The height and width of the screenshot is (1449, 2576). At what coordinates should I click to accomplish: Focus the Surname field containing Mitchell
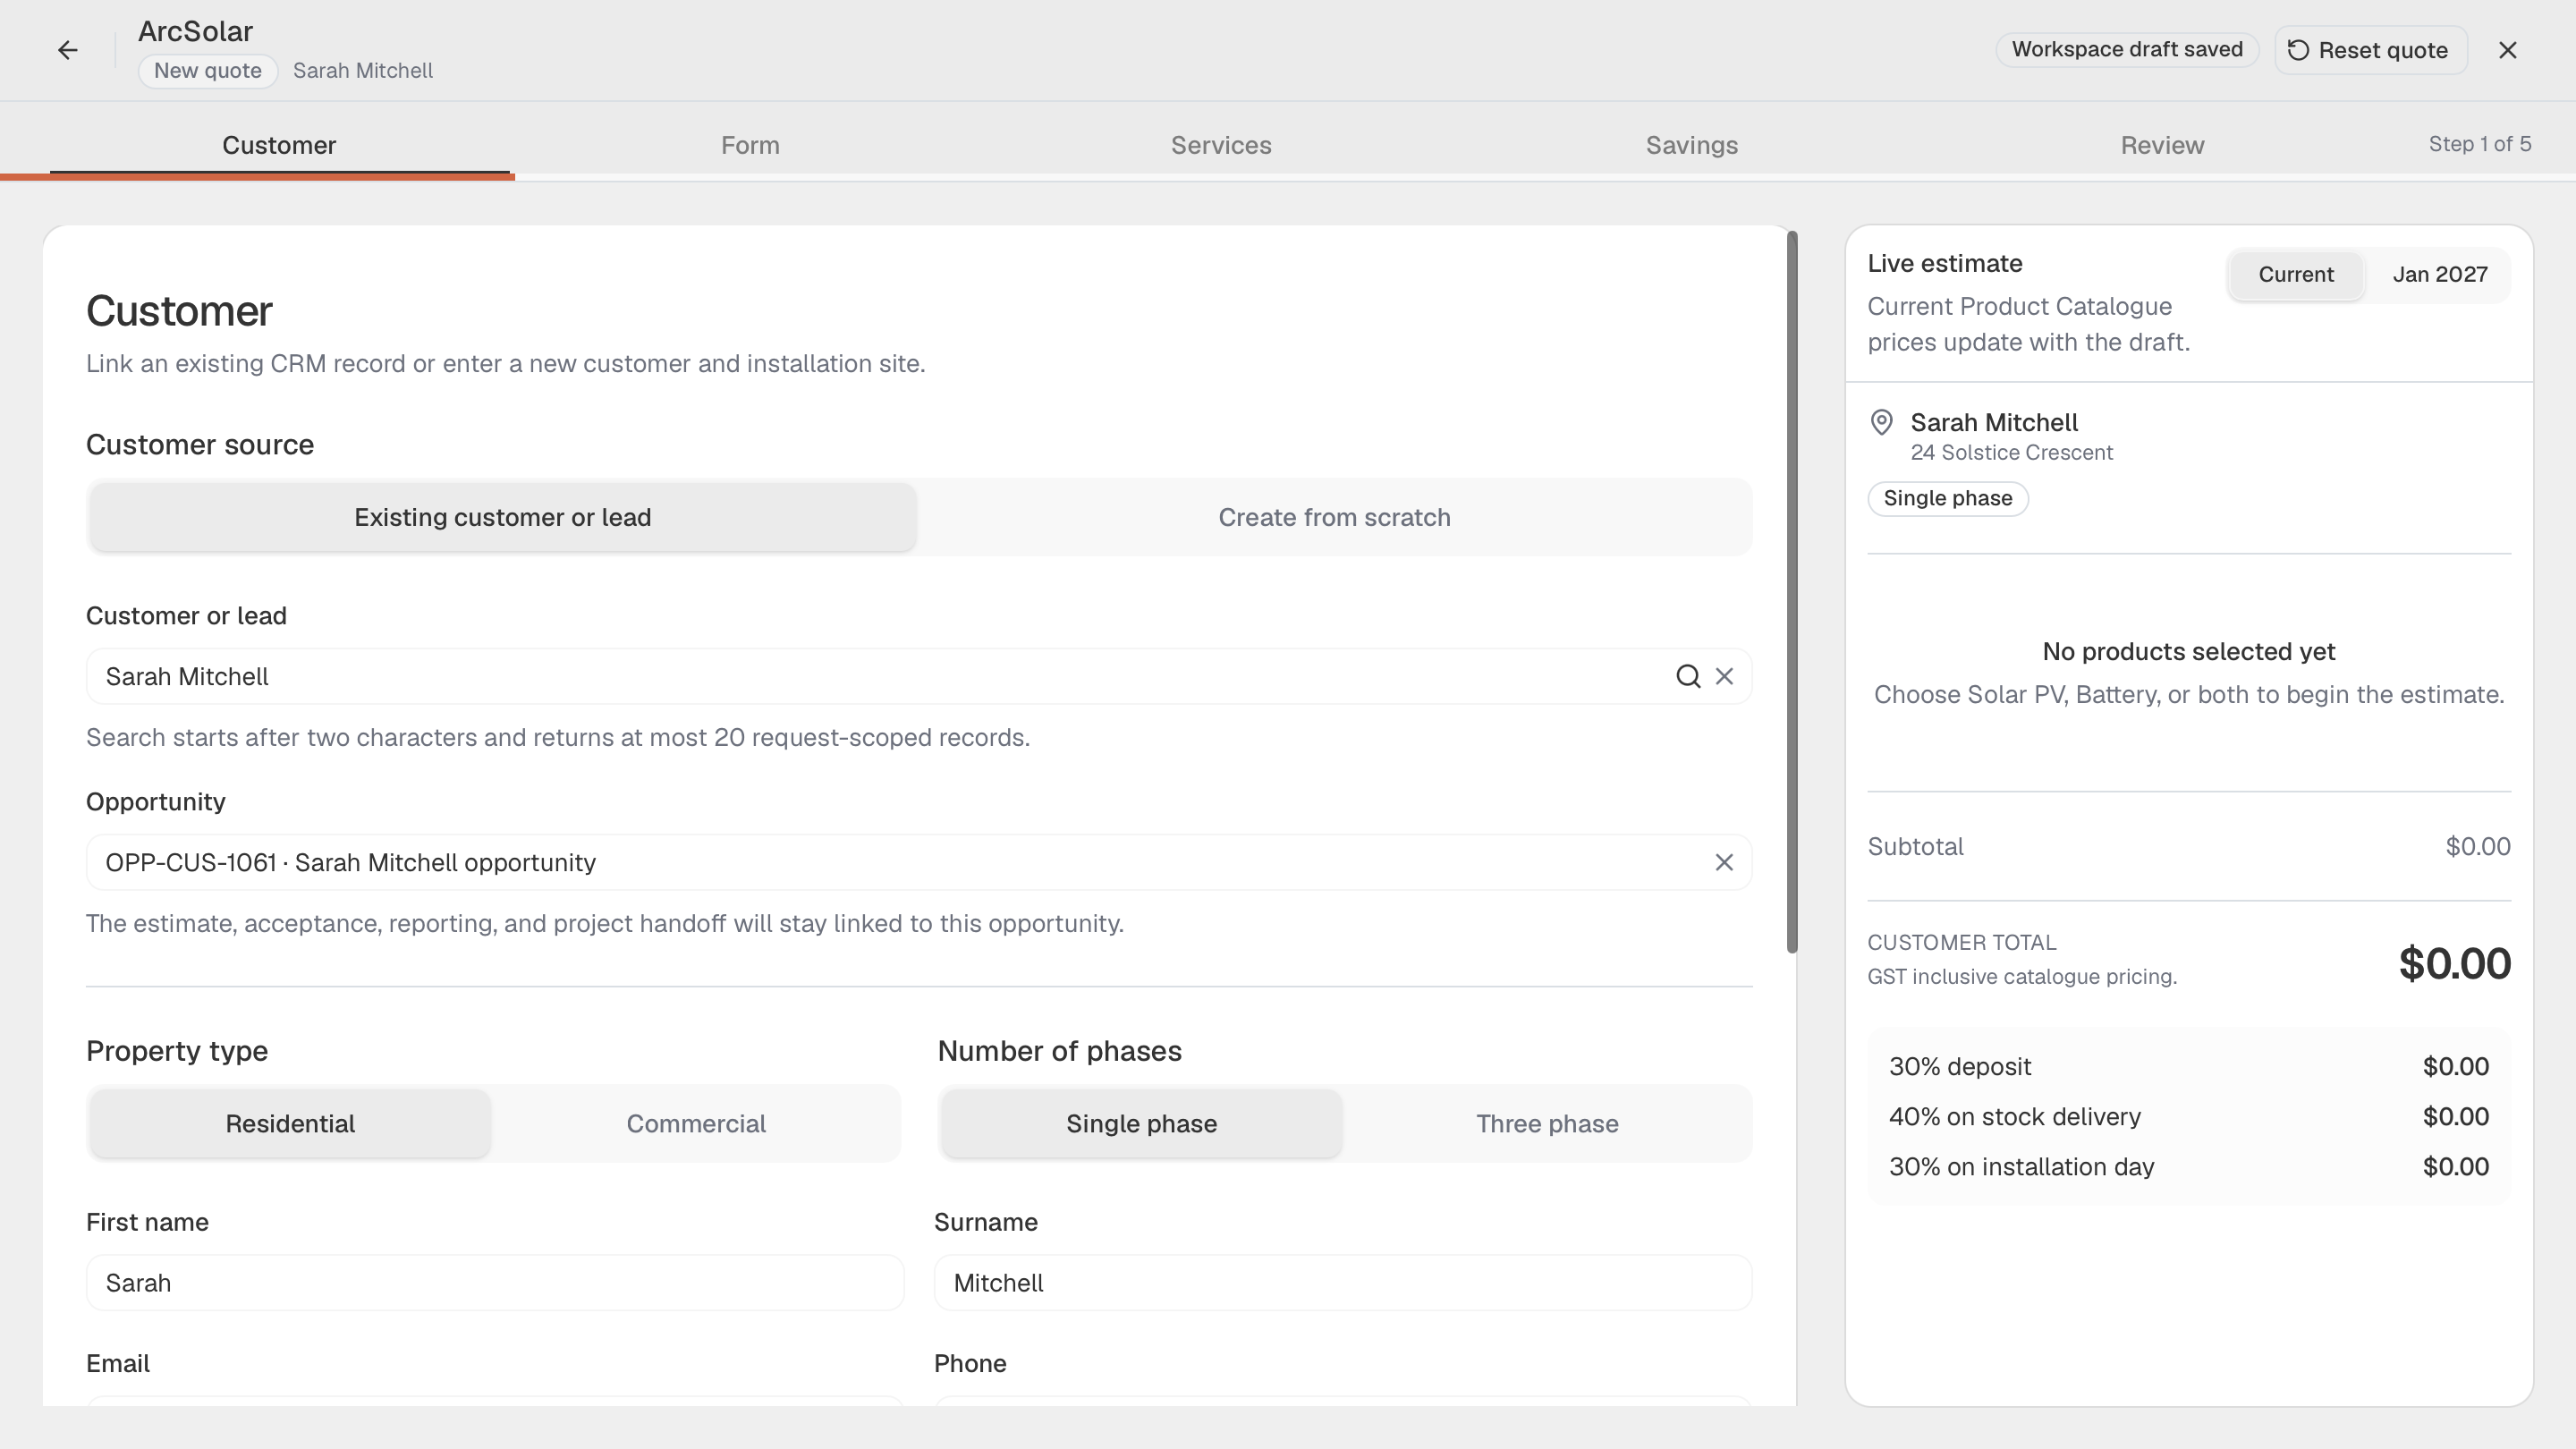1342,1283
